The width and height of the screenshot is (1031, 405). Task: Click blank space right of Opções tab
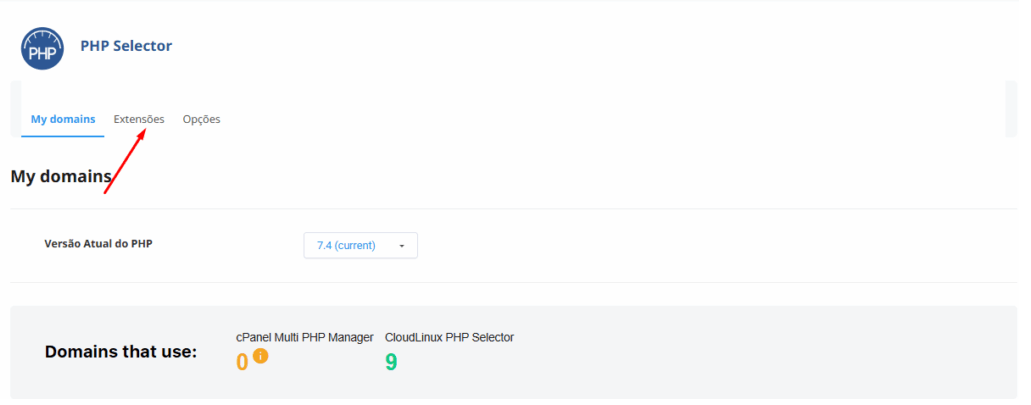point(600,119)
